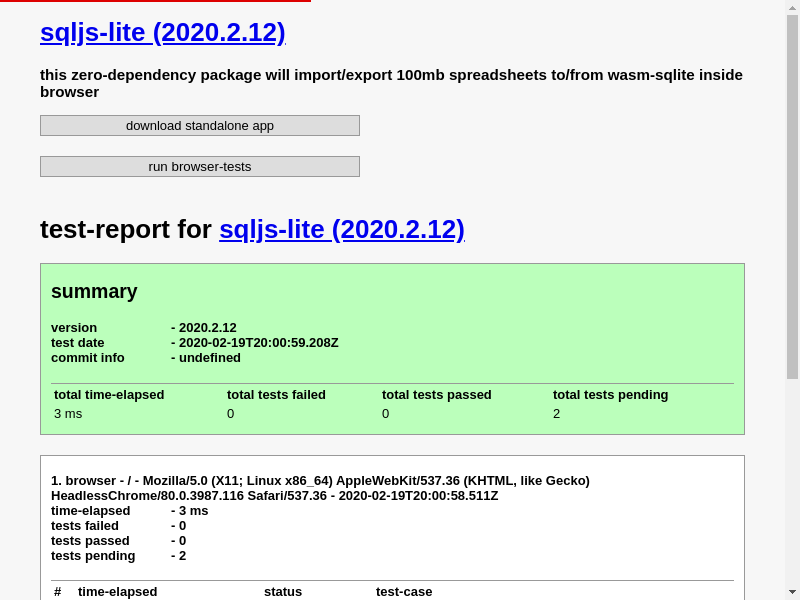Click the browser user-agent description line
This screenshot has height=600, width=800.
tap(320, 488)
